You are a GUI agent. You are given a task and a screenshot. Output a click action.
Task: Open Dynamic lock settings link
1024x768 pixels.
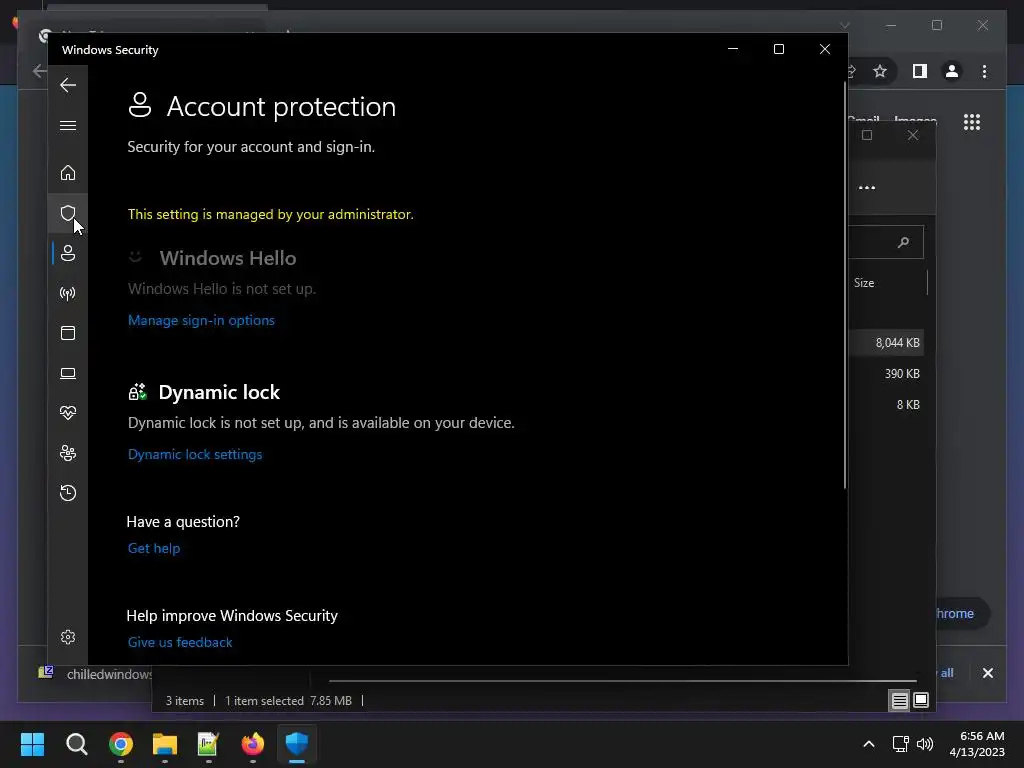point(195,454)
